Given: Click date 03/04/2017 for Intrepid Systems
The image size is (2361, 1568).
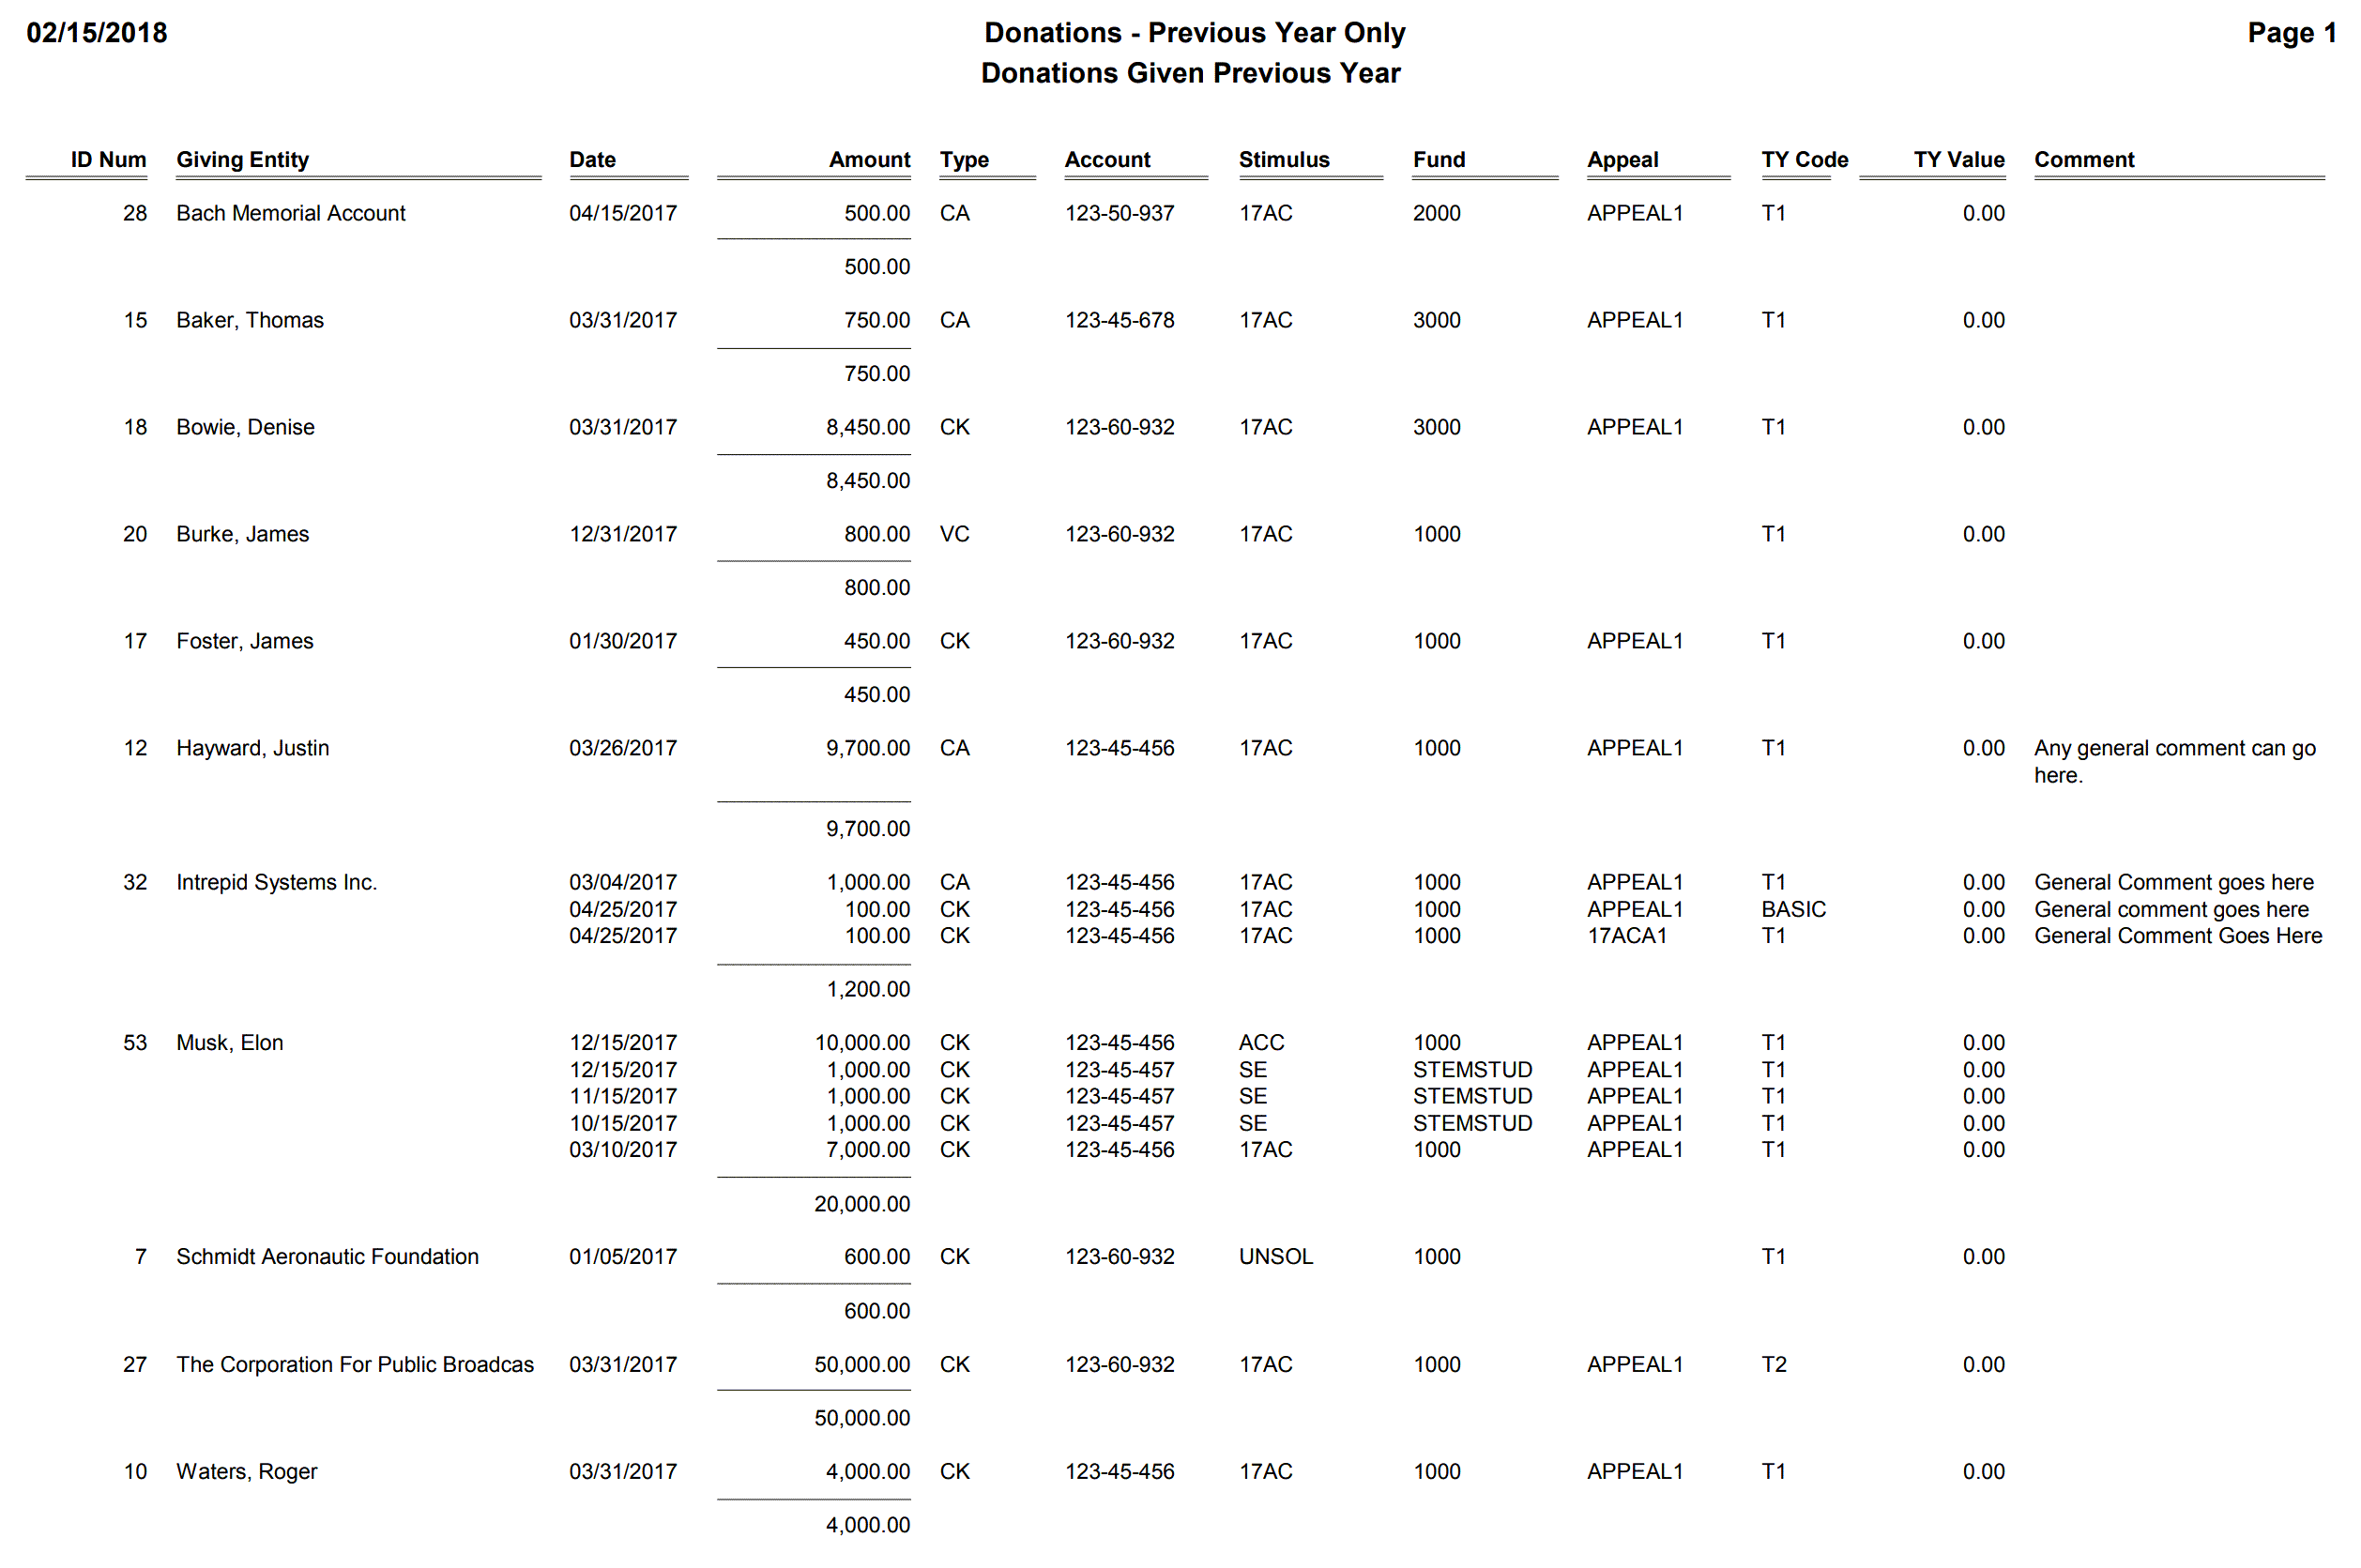Looking at the screenshot, I should coord(623,882).
